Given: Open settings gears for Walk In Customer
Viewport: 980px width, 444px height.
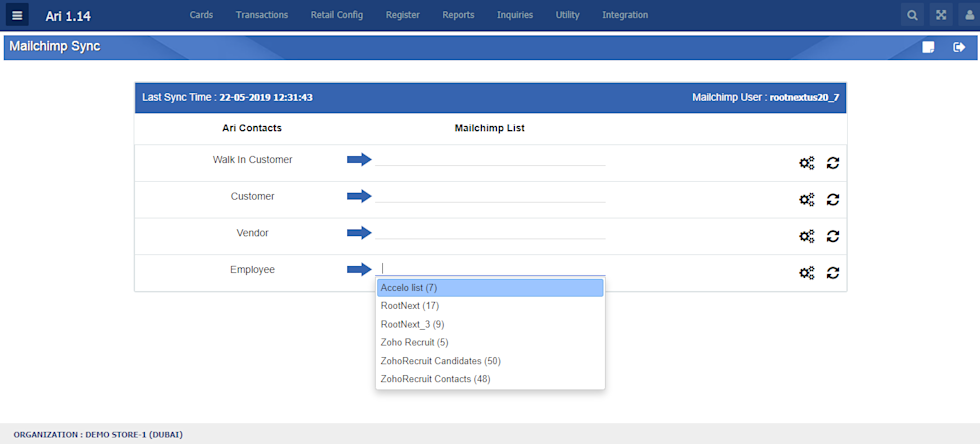Looking at the screenshot, I should 807,163.
